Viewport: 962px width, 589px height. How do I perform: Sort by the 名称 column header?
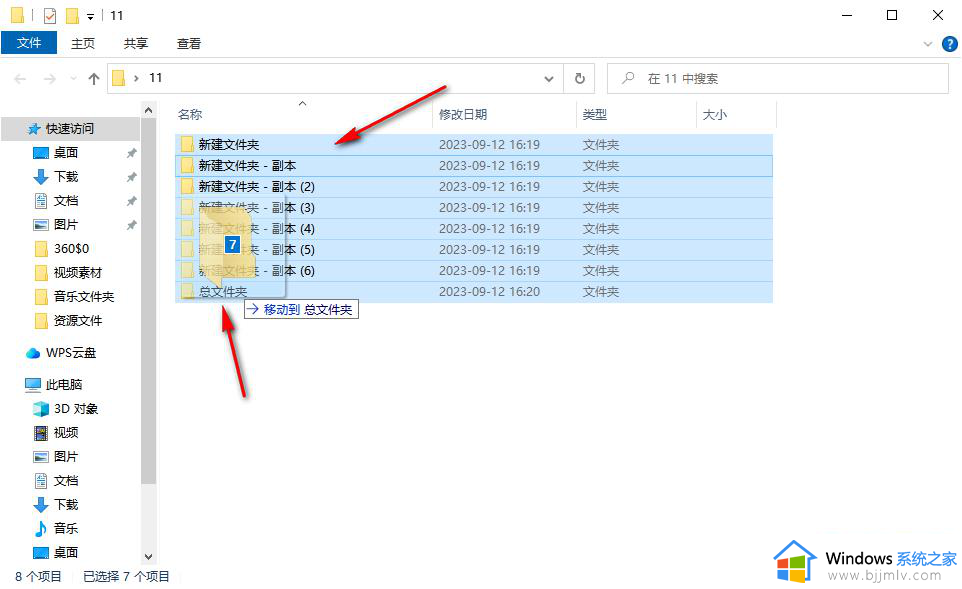(x=190, y=114)
